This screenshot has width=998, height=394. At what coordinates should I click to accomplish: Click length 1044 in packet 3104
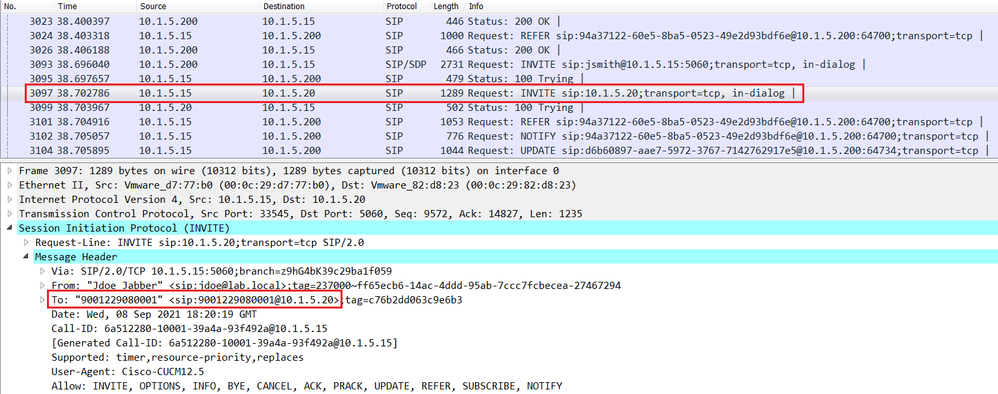451,150
